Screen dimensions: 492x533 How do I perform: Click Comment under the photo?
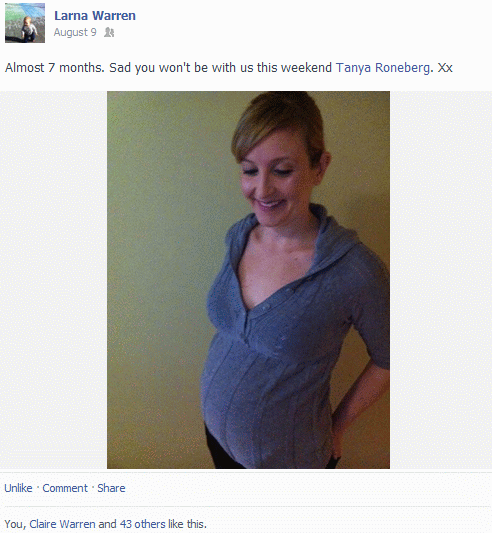(65, 488)
